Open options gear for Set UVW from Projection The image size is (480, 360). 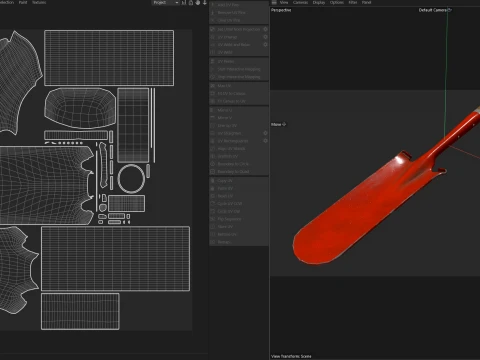click(x=265, y=29)
